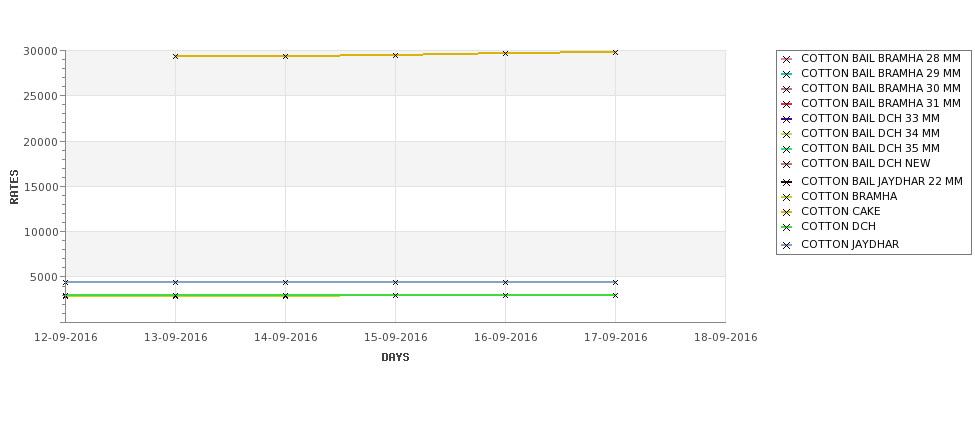Screen dimensions: 975x429
Task: Click the RATES axis title
Action: pyautogui.click(x=15, y=186)
